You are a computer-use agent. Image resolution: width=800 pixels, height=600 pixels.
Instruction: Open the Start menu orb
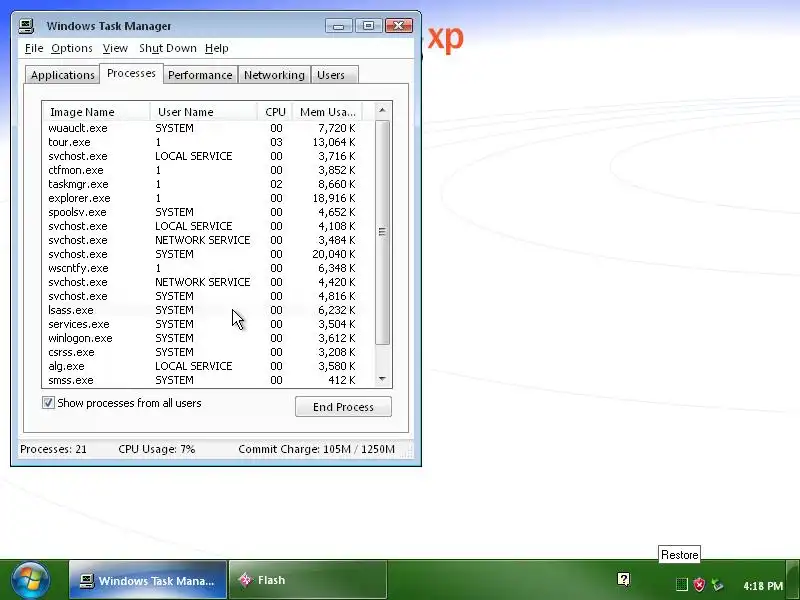click(30, 580)
